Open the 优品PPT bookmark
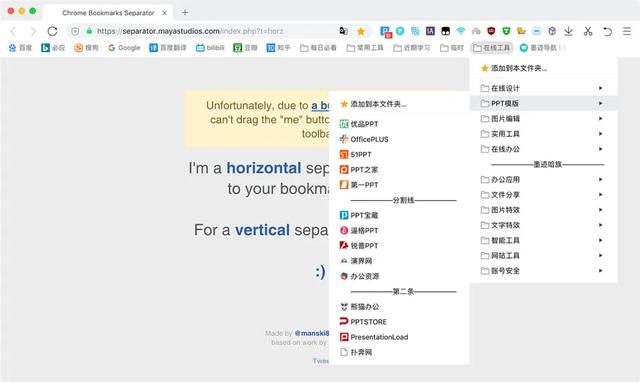 coord(399,124)
